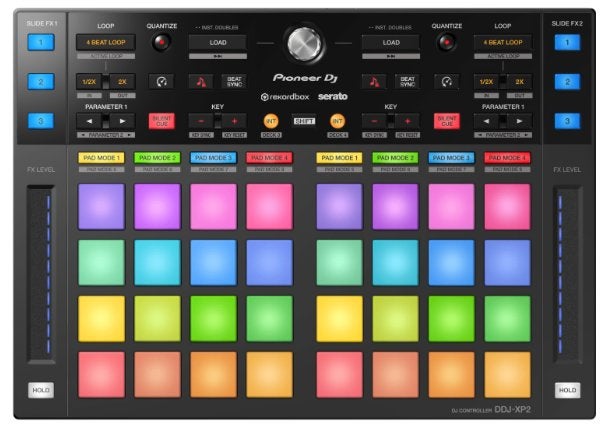Trigger Slide FX2 button 1
Image resolution: width=608 pixels, height=434 pixels.
(567, 42)
